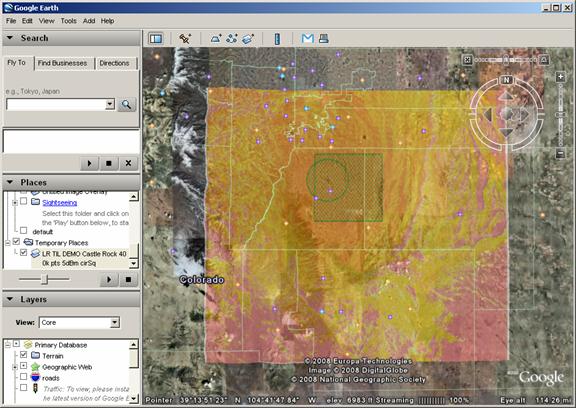Screen dimensions: 576x408
Task: Click the look-down arrow on navigation ring
Action: [507, 132]
